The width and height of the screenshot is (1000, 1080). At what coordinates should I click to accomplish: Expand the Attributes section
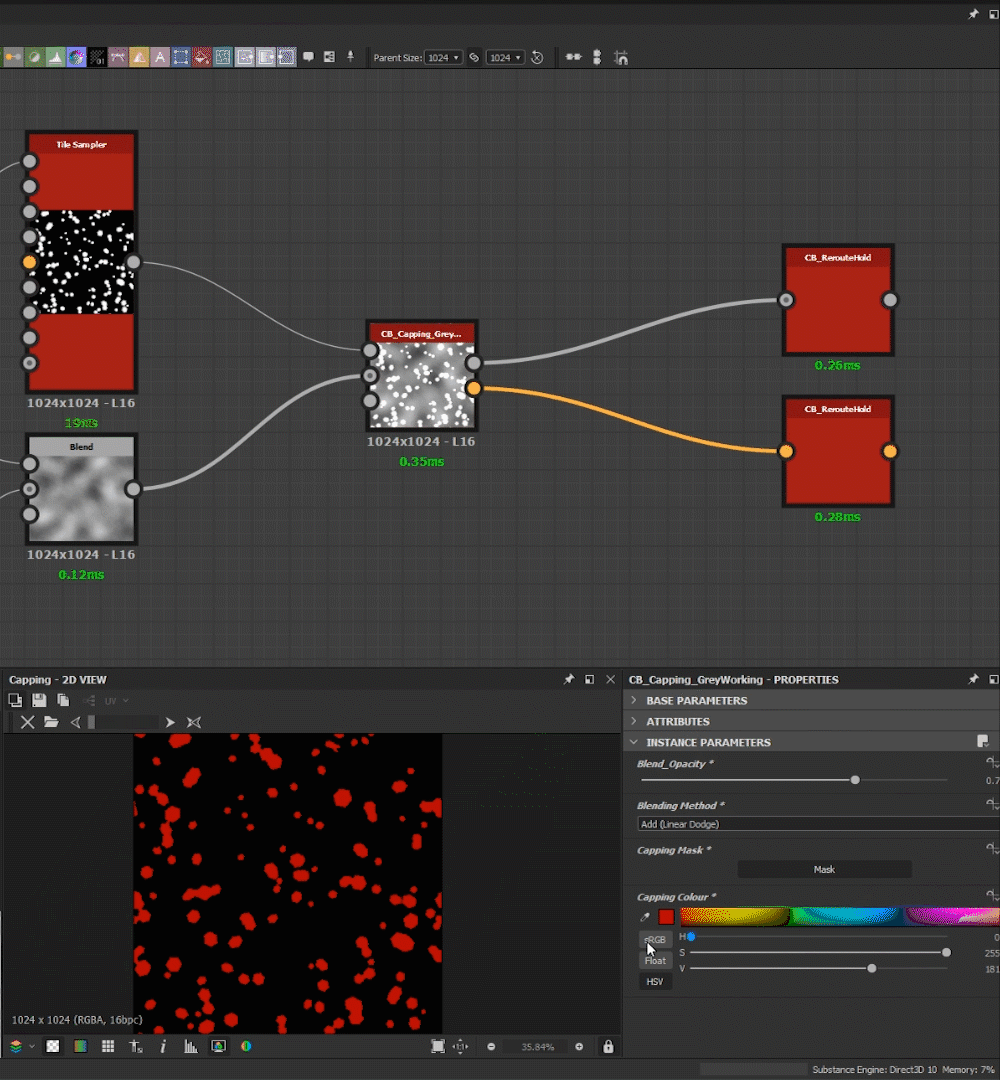coord(634,722)
